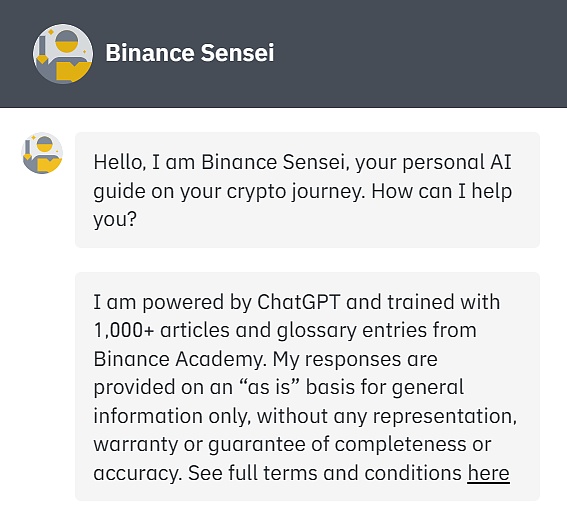567x520 pixels.
Task: Open the terms and conditions "here" link
Action: click(488, 473)
